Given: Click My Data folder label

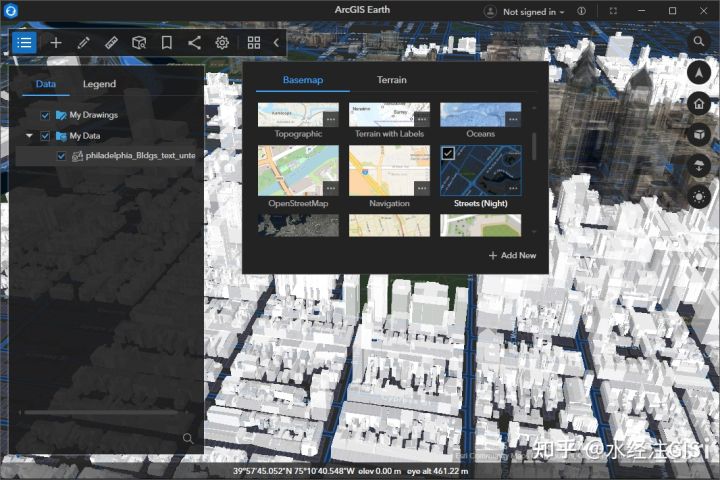Looking at the screenshot, I should tap(85, 136).
